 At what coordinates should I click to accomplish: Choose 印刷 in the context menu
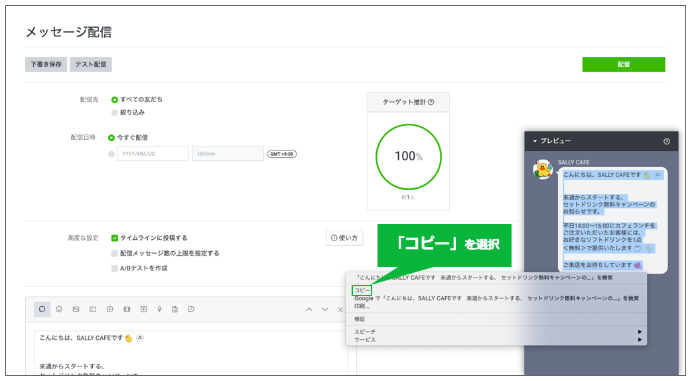point(362,306)
